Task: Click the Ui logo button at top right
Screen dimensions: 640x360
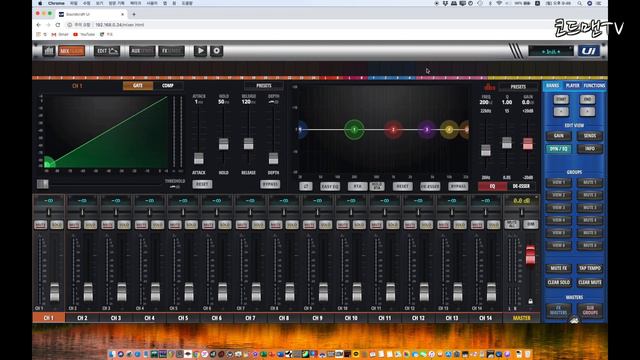Action: 589,51
